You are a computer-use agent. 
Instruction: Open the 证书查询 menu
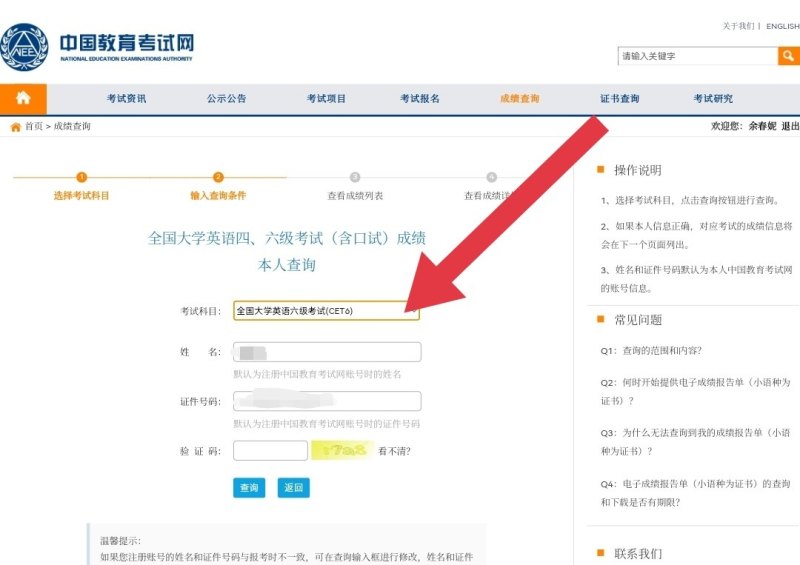click(x=620, y=99)
